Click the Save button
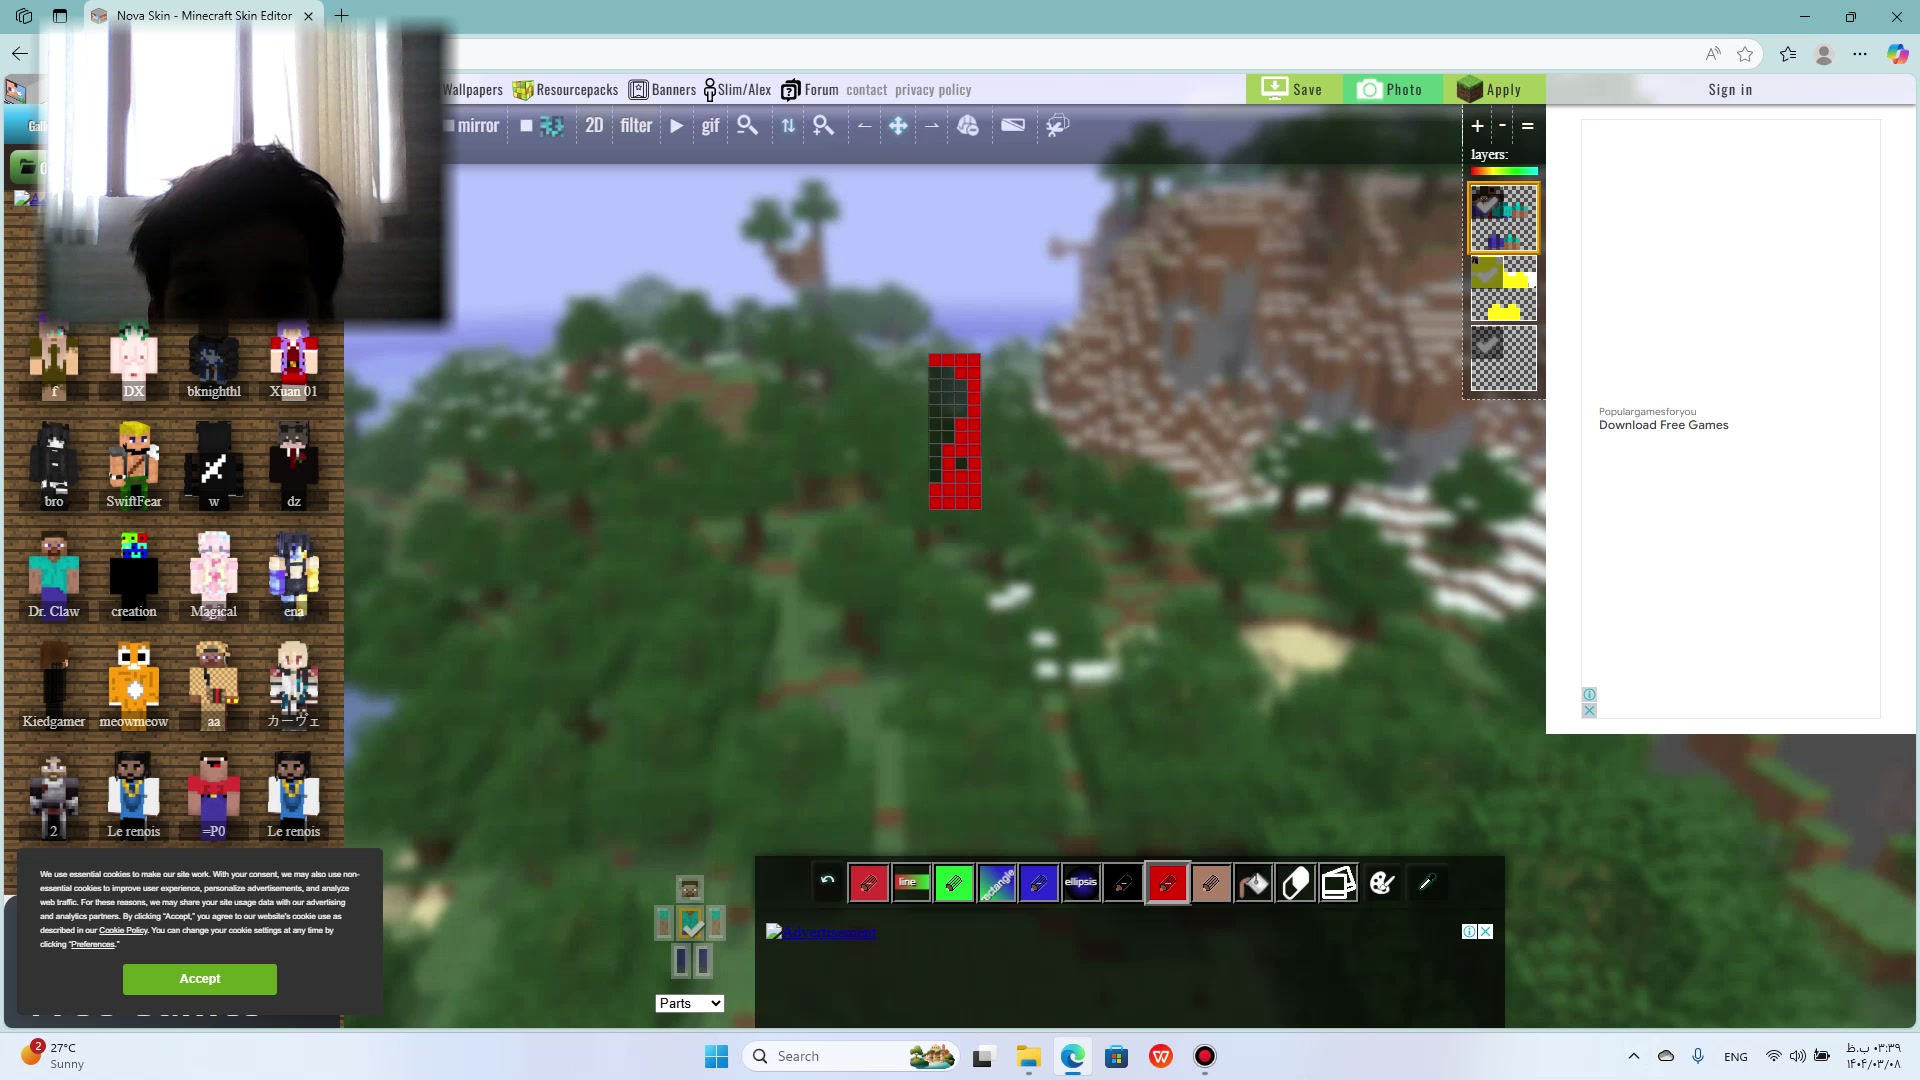1920x1080 pixels. point(1294,89)
